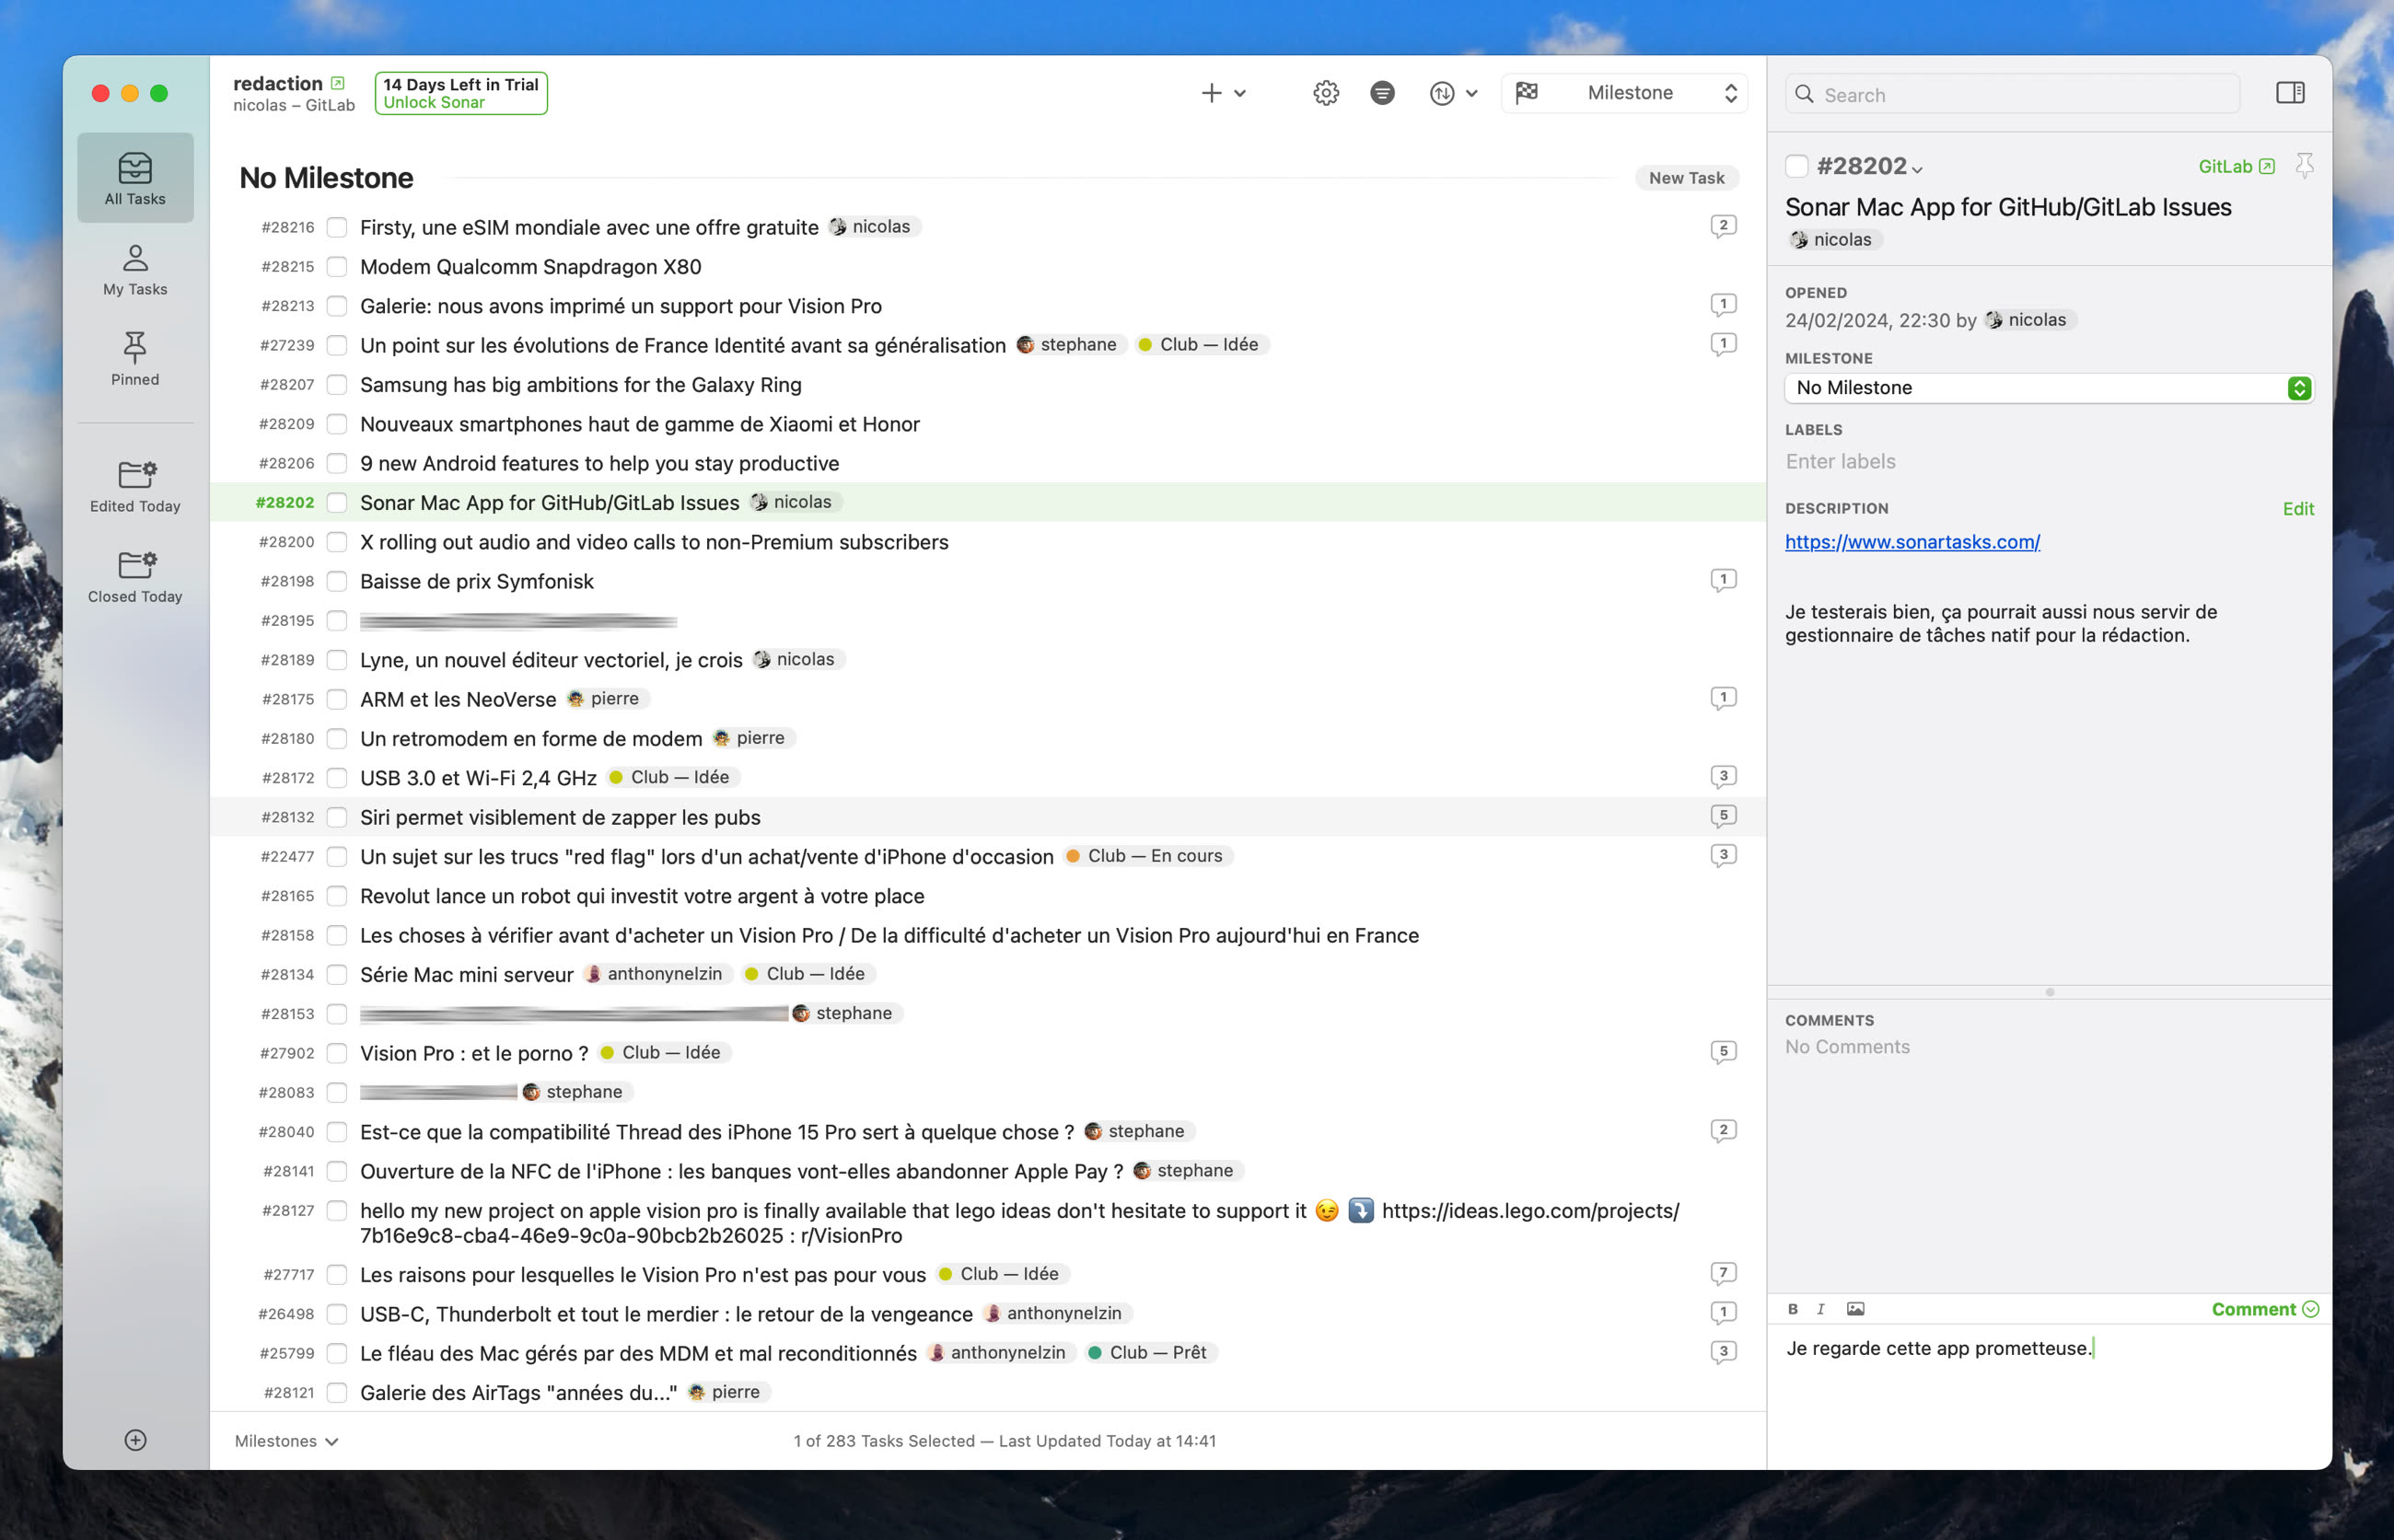Open comments bubble for task #27717
Screen dimensions: 2394x1540
(1723, 1273)
